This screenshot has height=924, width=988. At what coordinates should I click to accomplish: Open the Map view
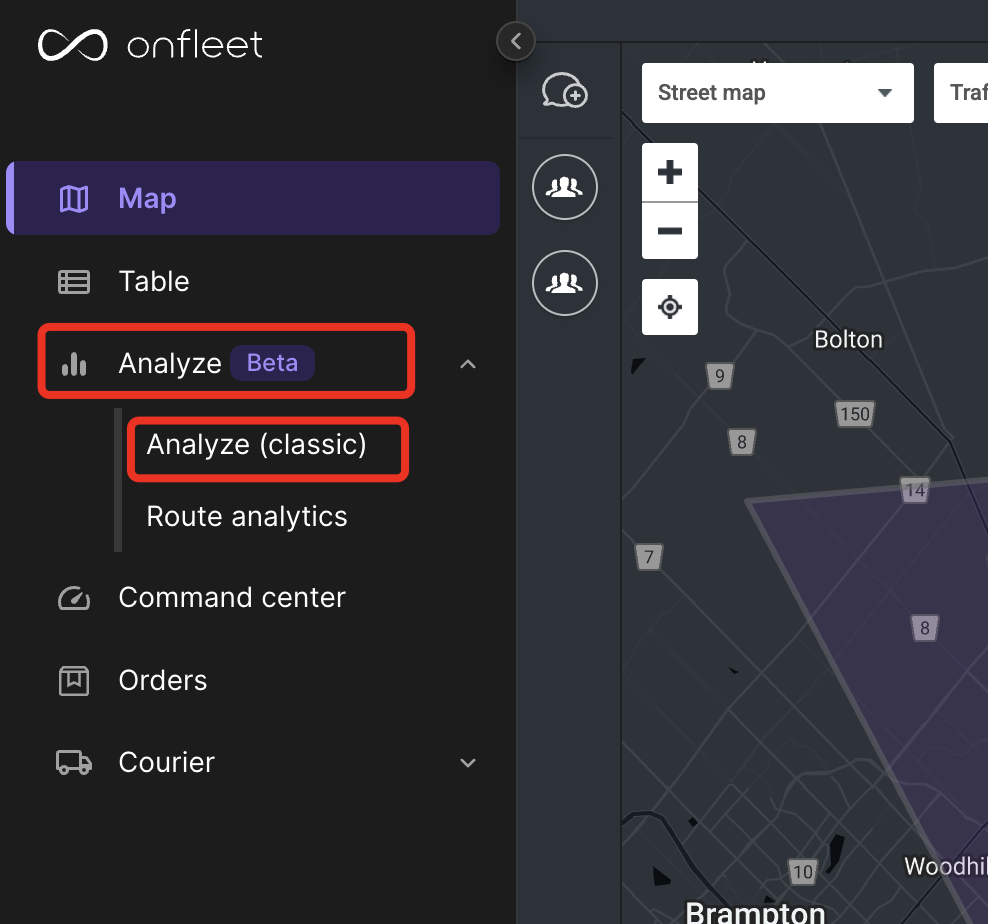253,198
